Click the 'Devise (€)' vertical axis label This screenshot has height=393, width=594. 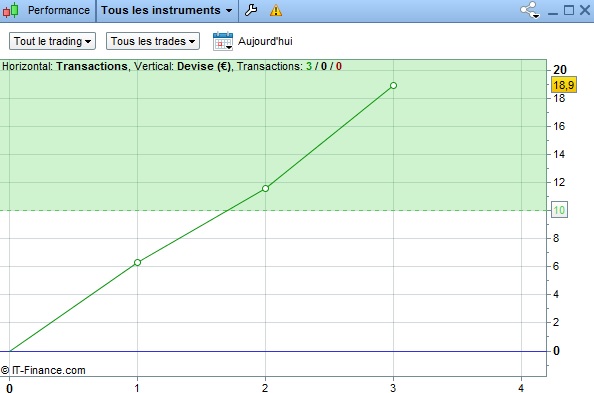(204, 66)
